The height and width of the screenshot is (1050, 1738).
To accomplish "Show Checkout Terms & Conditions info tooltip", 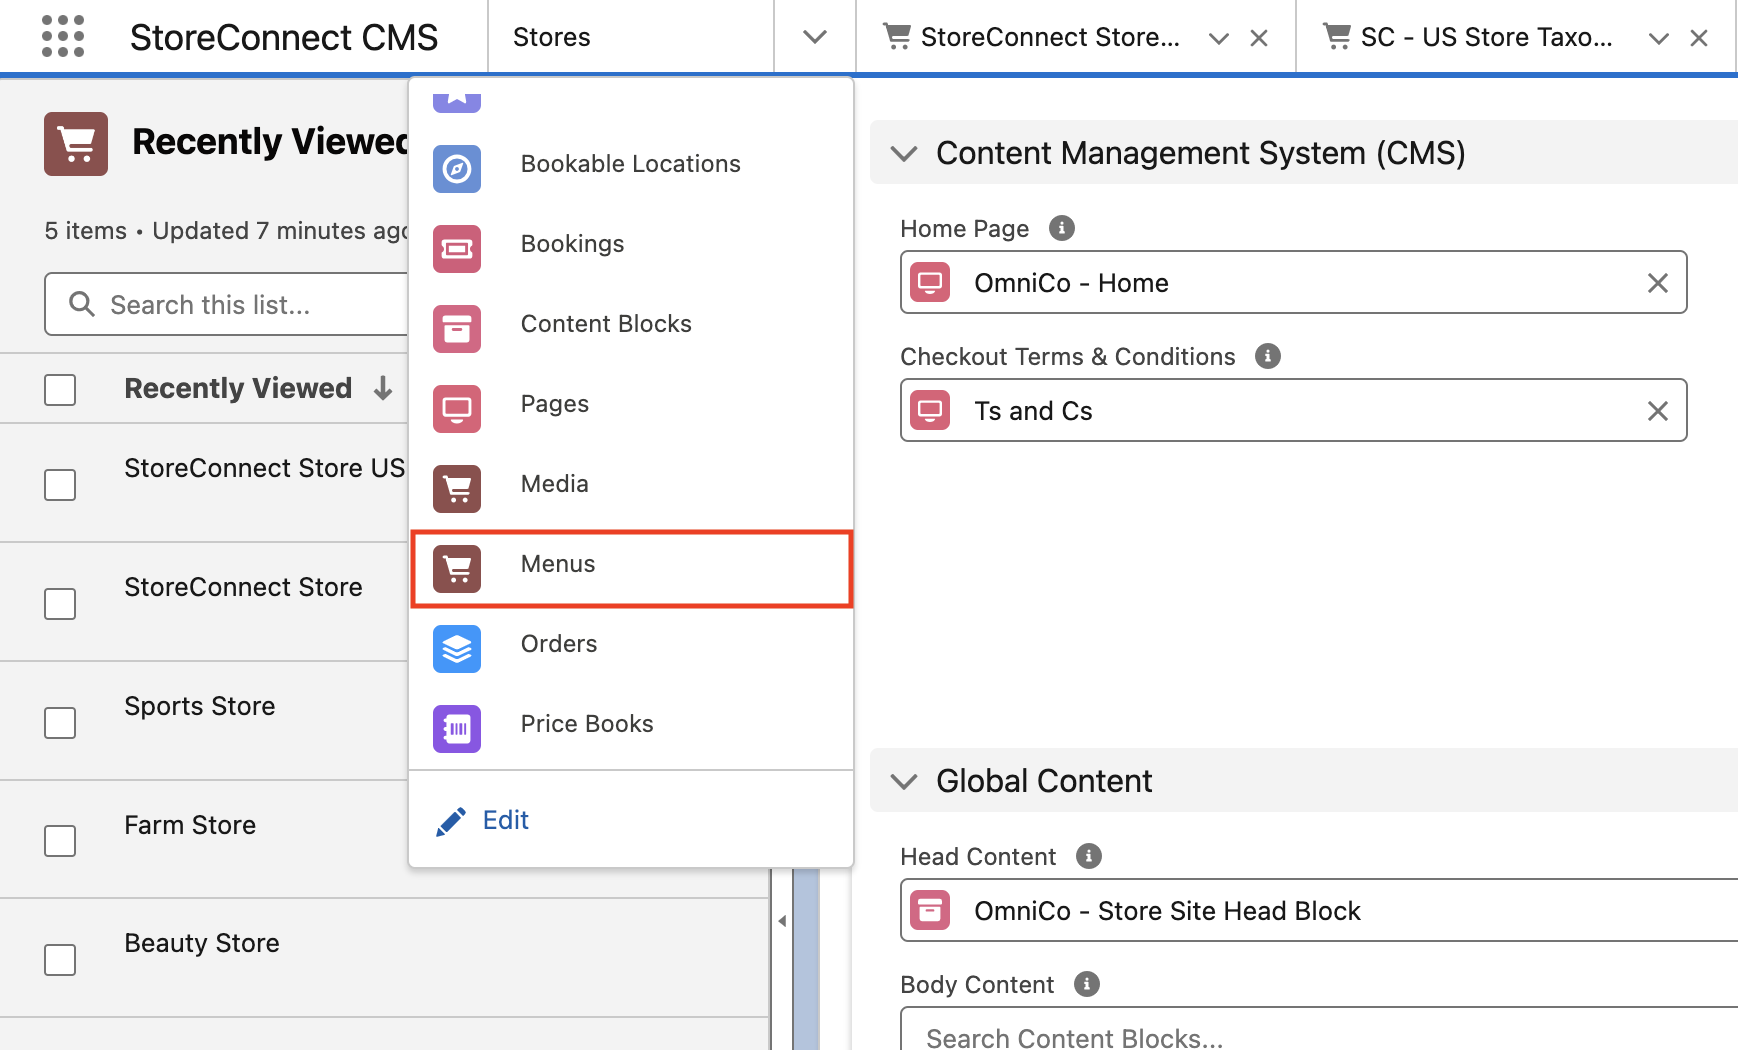I will (x=1268, y=356).
